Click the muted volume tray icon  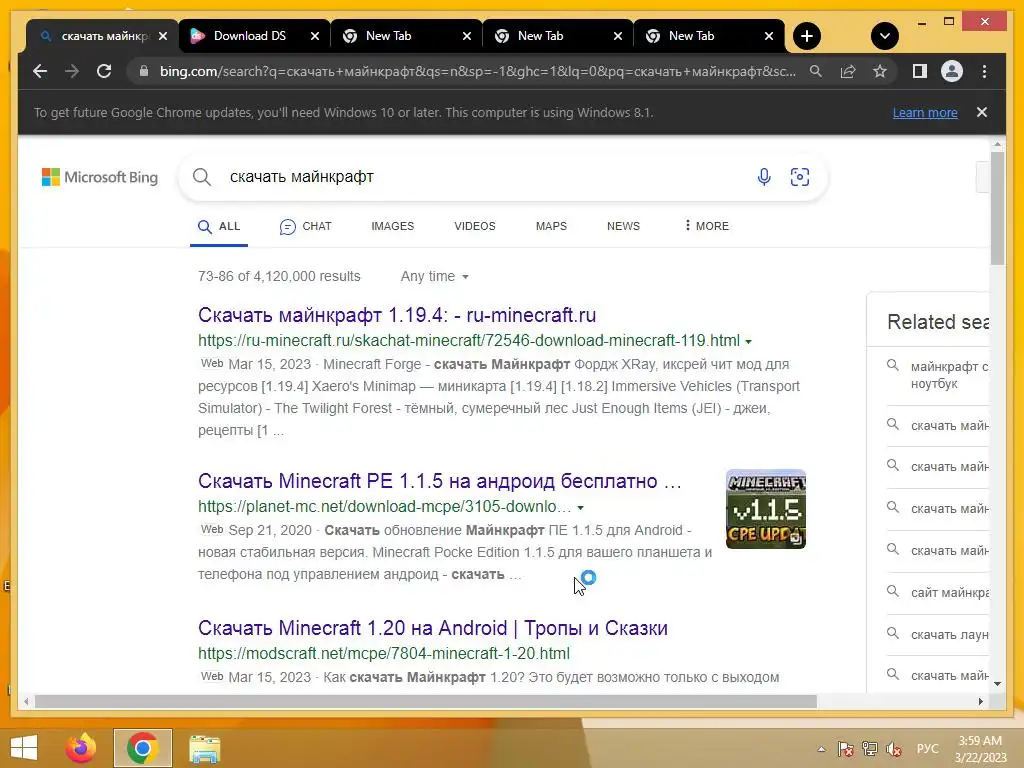894,748
